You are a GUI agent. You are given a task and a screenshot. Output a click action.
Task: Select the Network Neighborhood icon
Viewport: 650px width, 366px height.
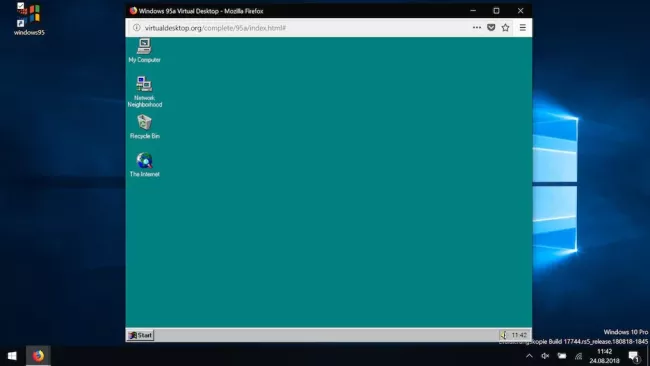[x=144, y=92]
